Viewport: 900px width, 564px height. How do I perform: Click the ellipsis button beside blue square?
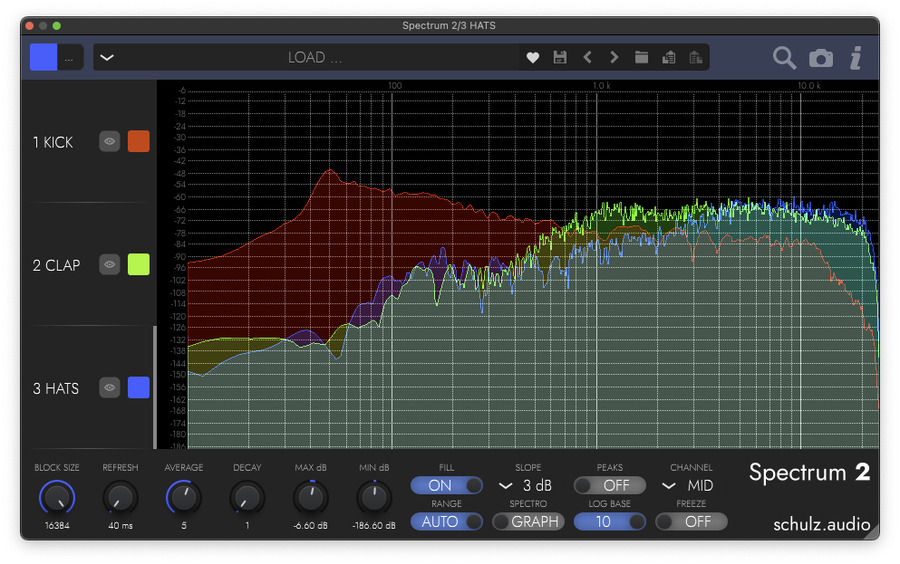pyautogui.click(x=69, y=57)
